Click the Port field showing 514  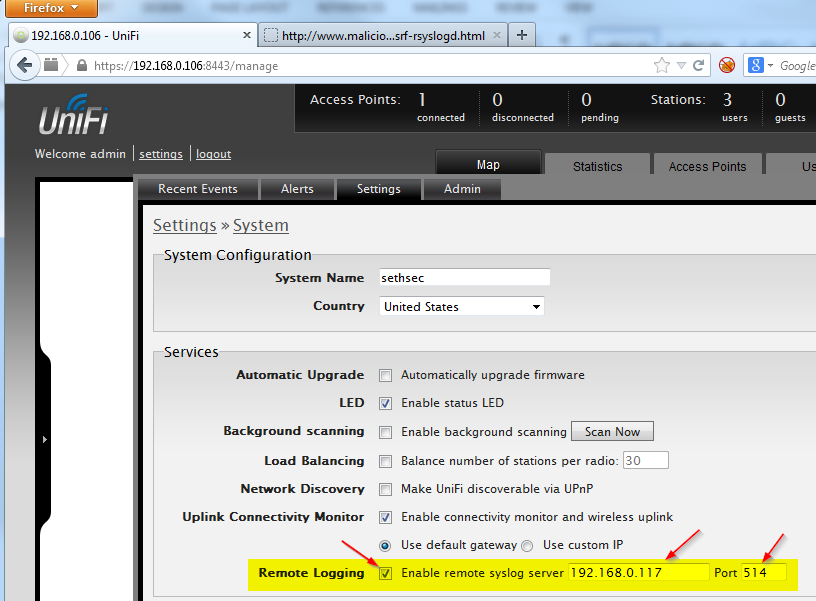tap(764, 572)
